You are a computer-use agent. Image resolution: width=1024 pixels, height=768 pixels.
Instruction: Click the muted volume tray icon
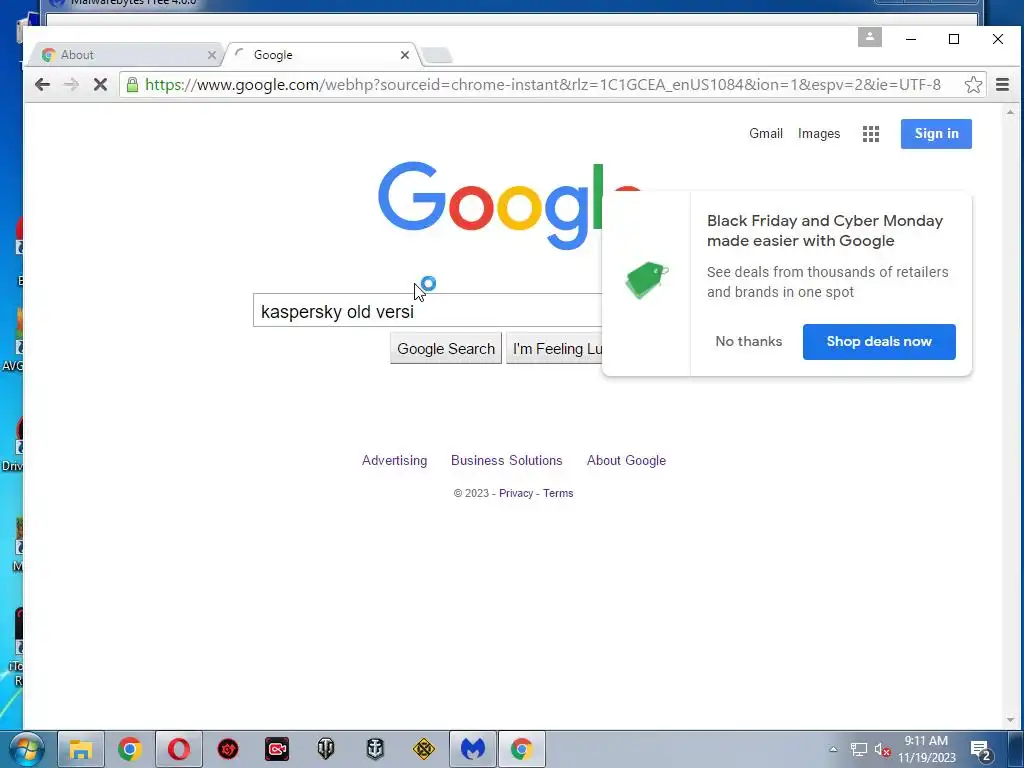tap(882, 750)
